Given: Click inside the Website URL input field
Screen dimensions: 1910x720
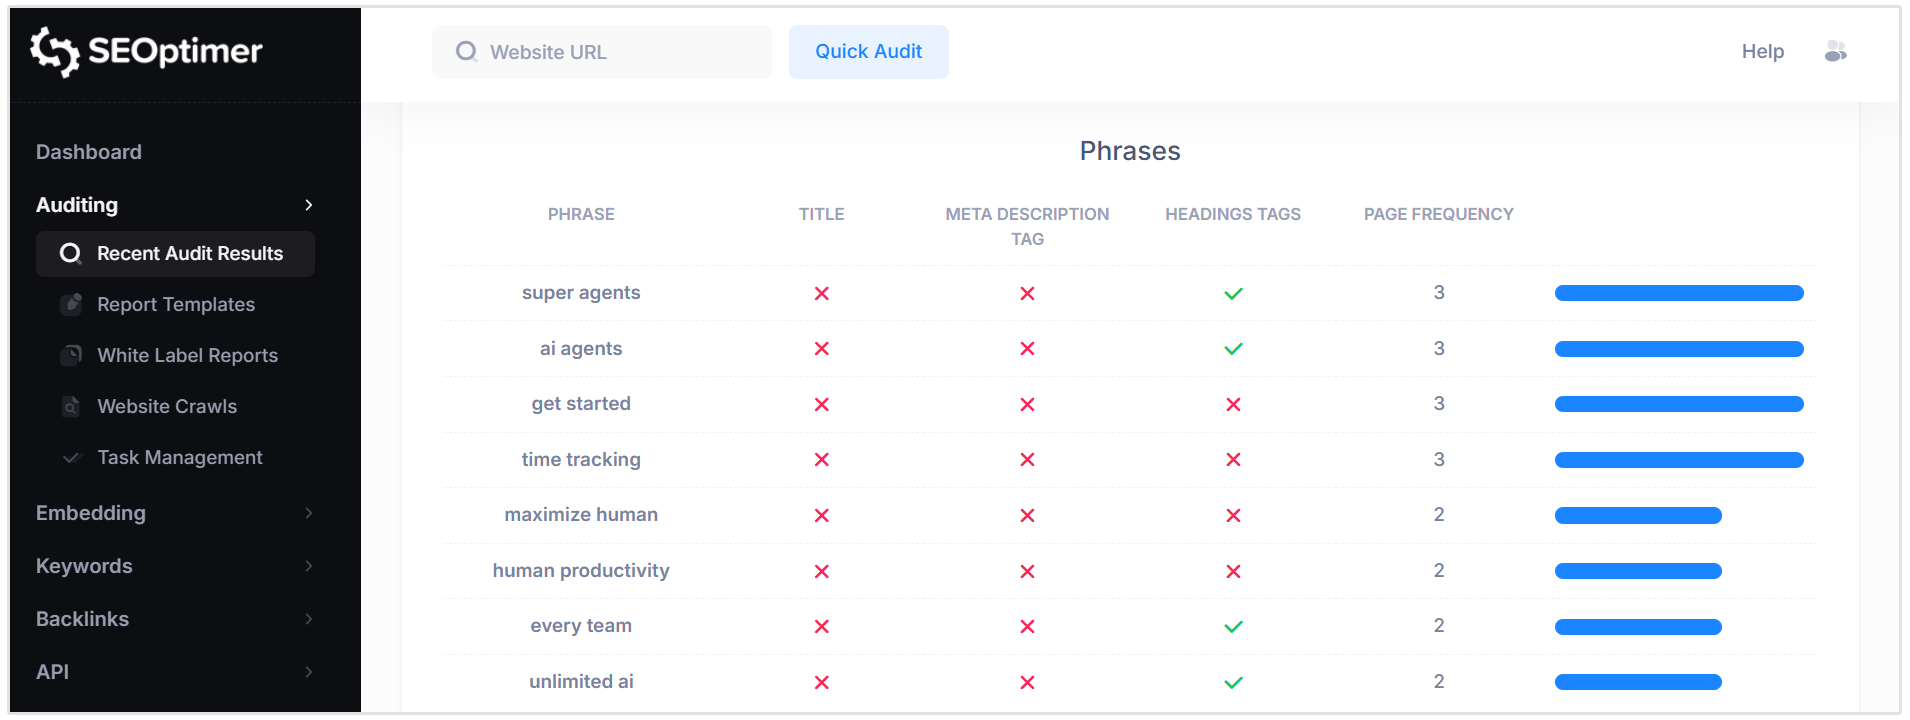Looking at the screenshot, I should coord(600,51).
